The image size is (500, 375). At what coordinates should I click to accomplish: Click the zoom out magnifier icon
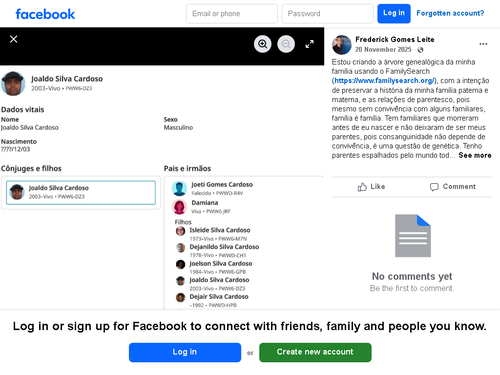click(286, 44)
